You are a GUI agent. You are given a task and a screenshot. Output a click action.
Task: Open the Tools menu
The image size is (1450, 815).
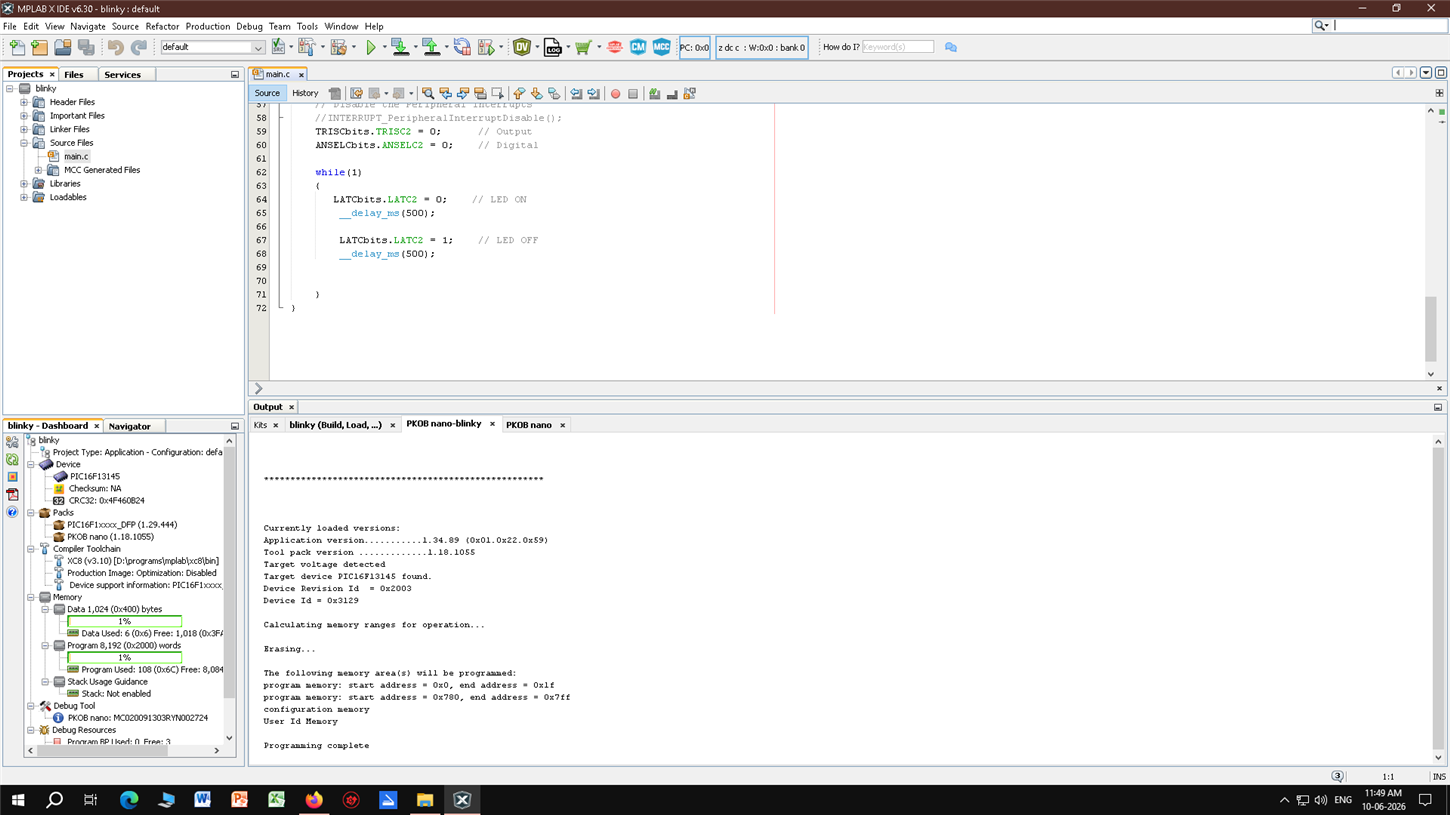point(307,27)
